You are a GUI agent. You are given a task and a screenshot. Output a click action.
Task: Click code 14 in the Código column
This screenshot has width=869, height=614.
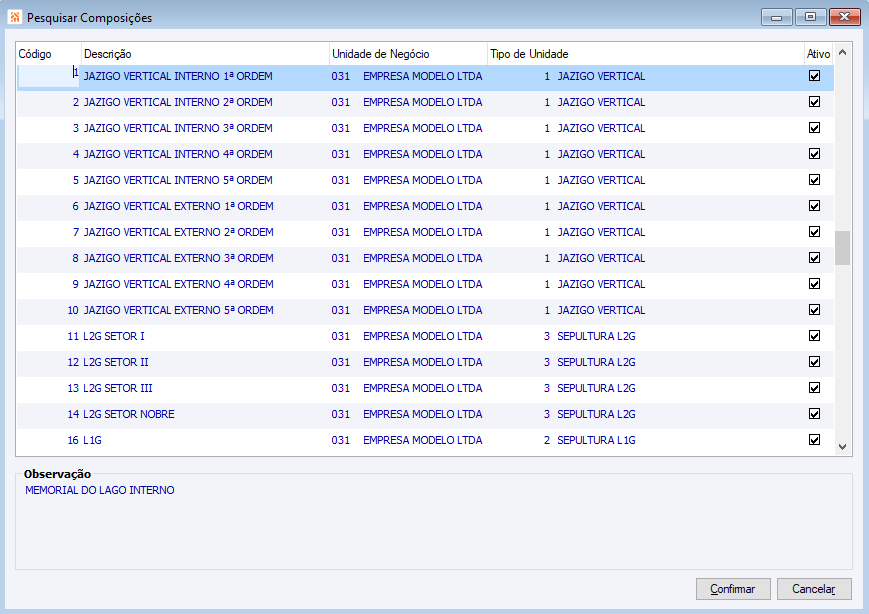(73, 415)
